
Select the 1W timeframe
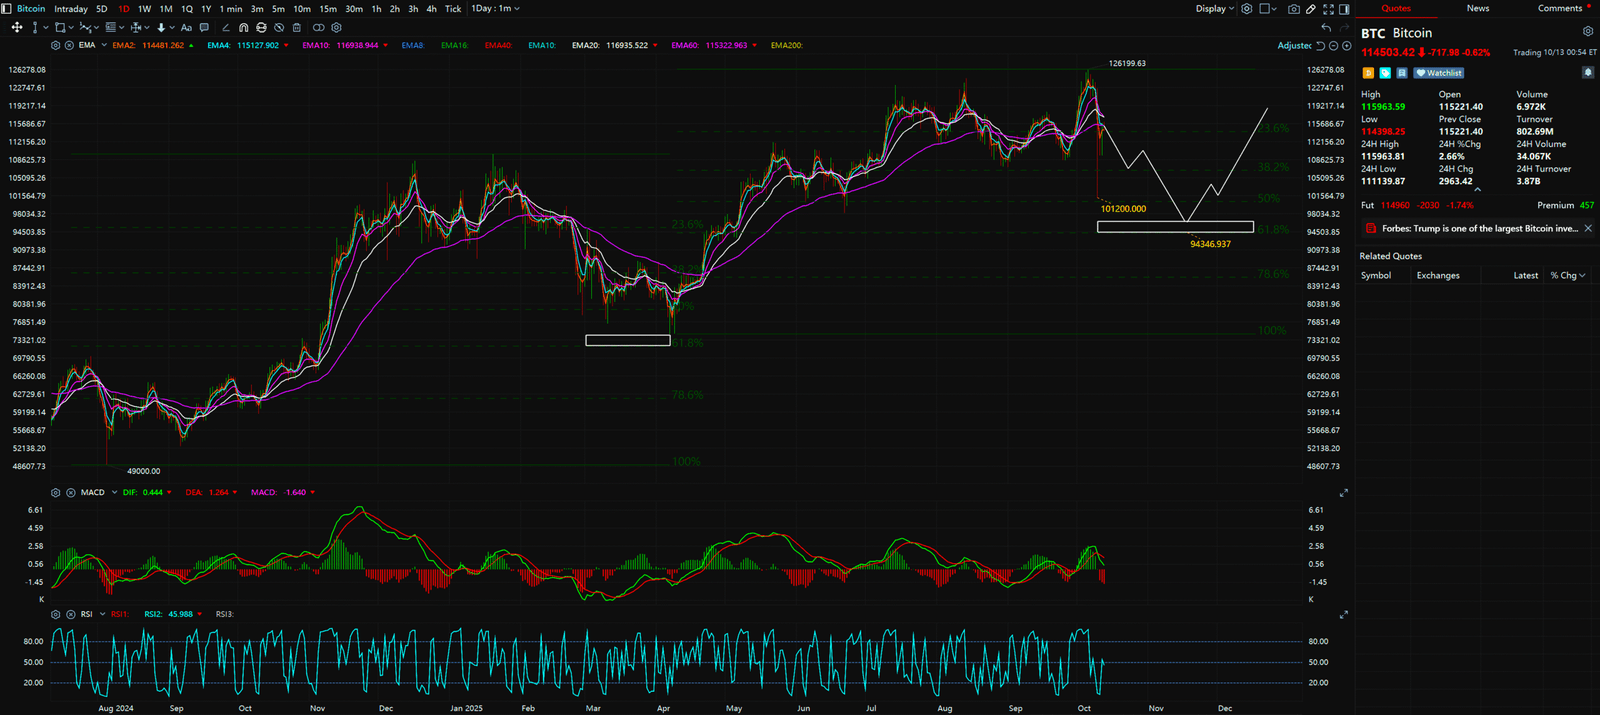[144, 9]
